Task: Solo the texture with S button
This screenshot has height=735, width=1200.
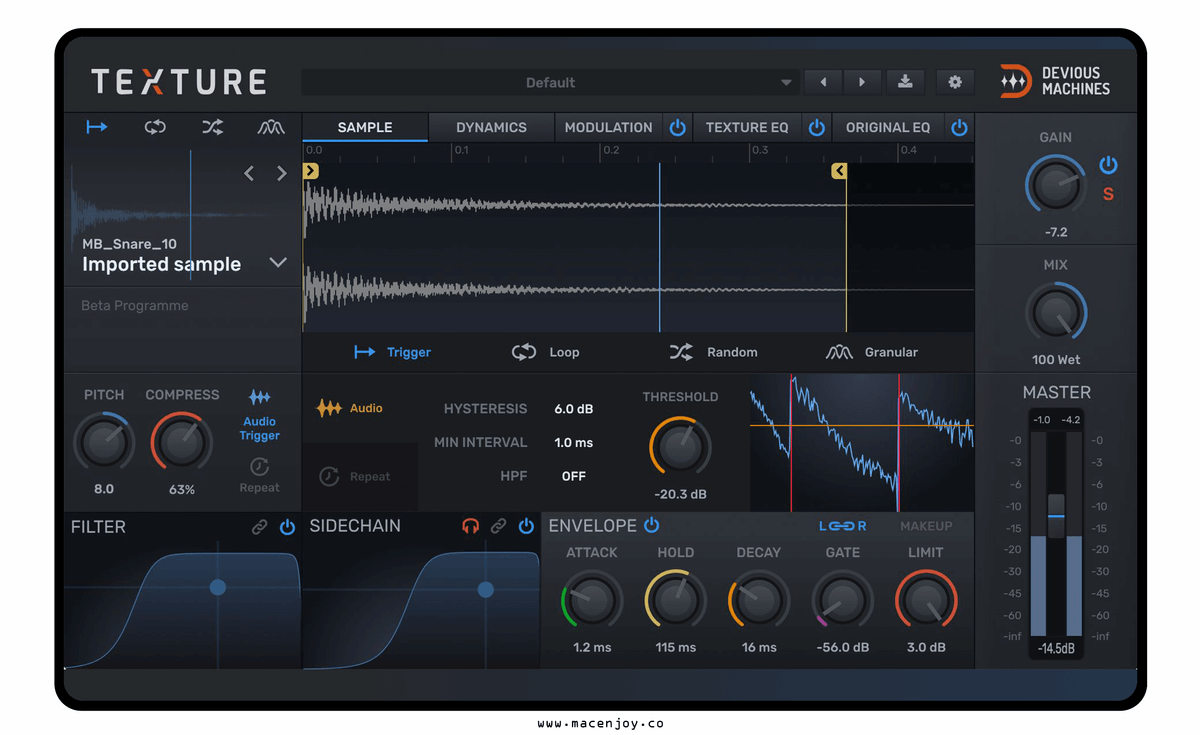Action: [1108, 194]
